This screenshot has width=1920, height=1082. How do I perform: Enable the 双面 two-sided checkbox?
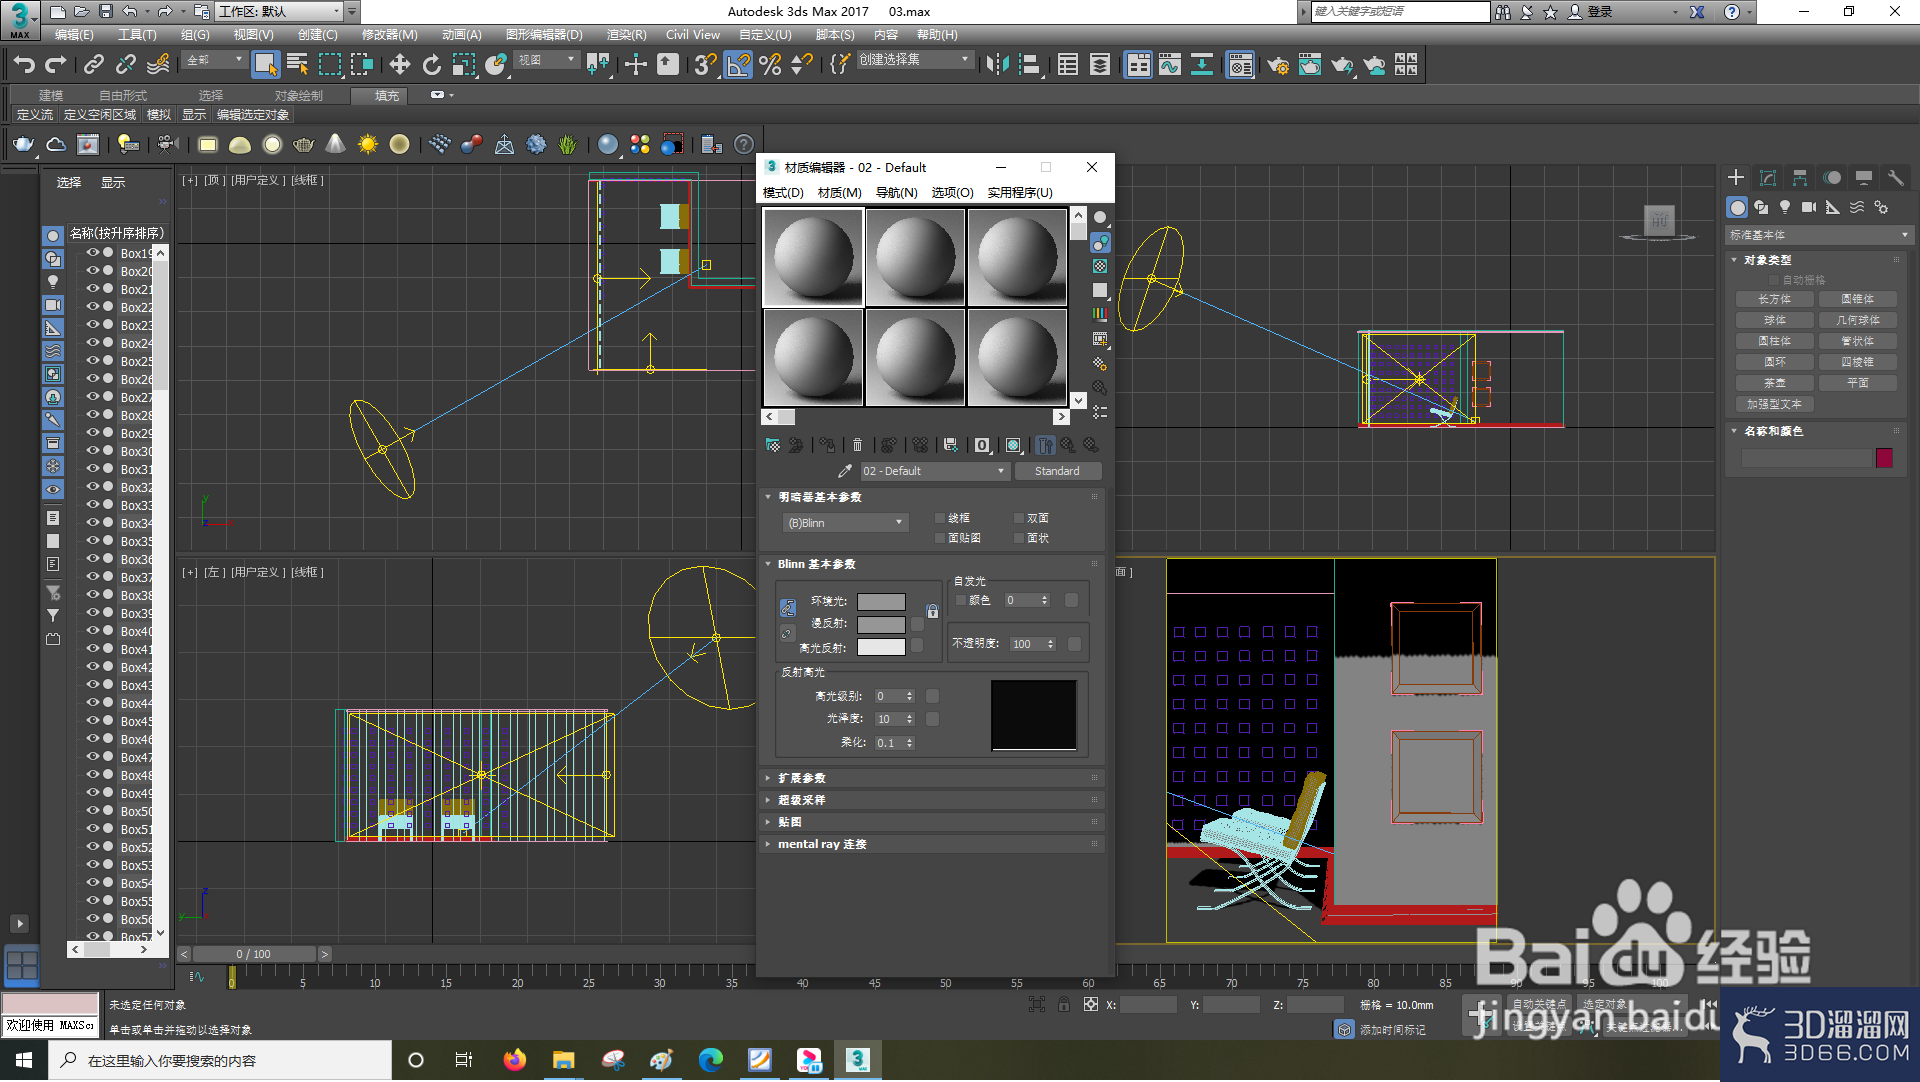click(1019, 518)
